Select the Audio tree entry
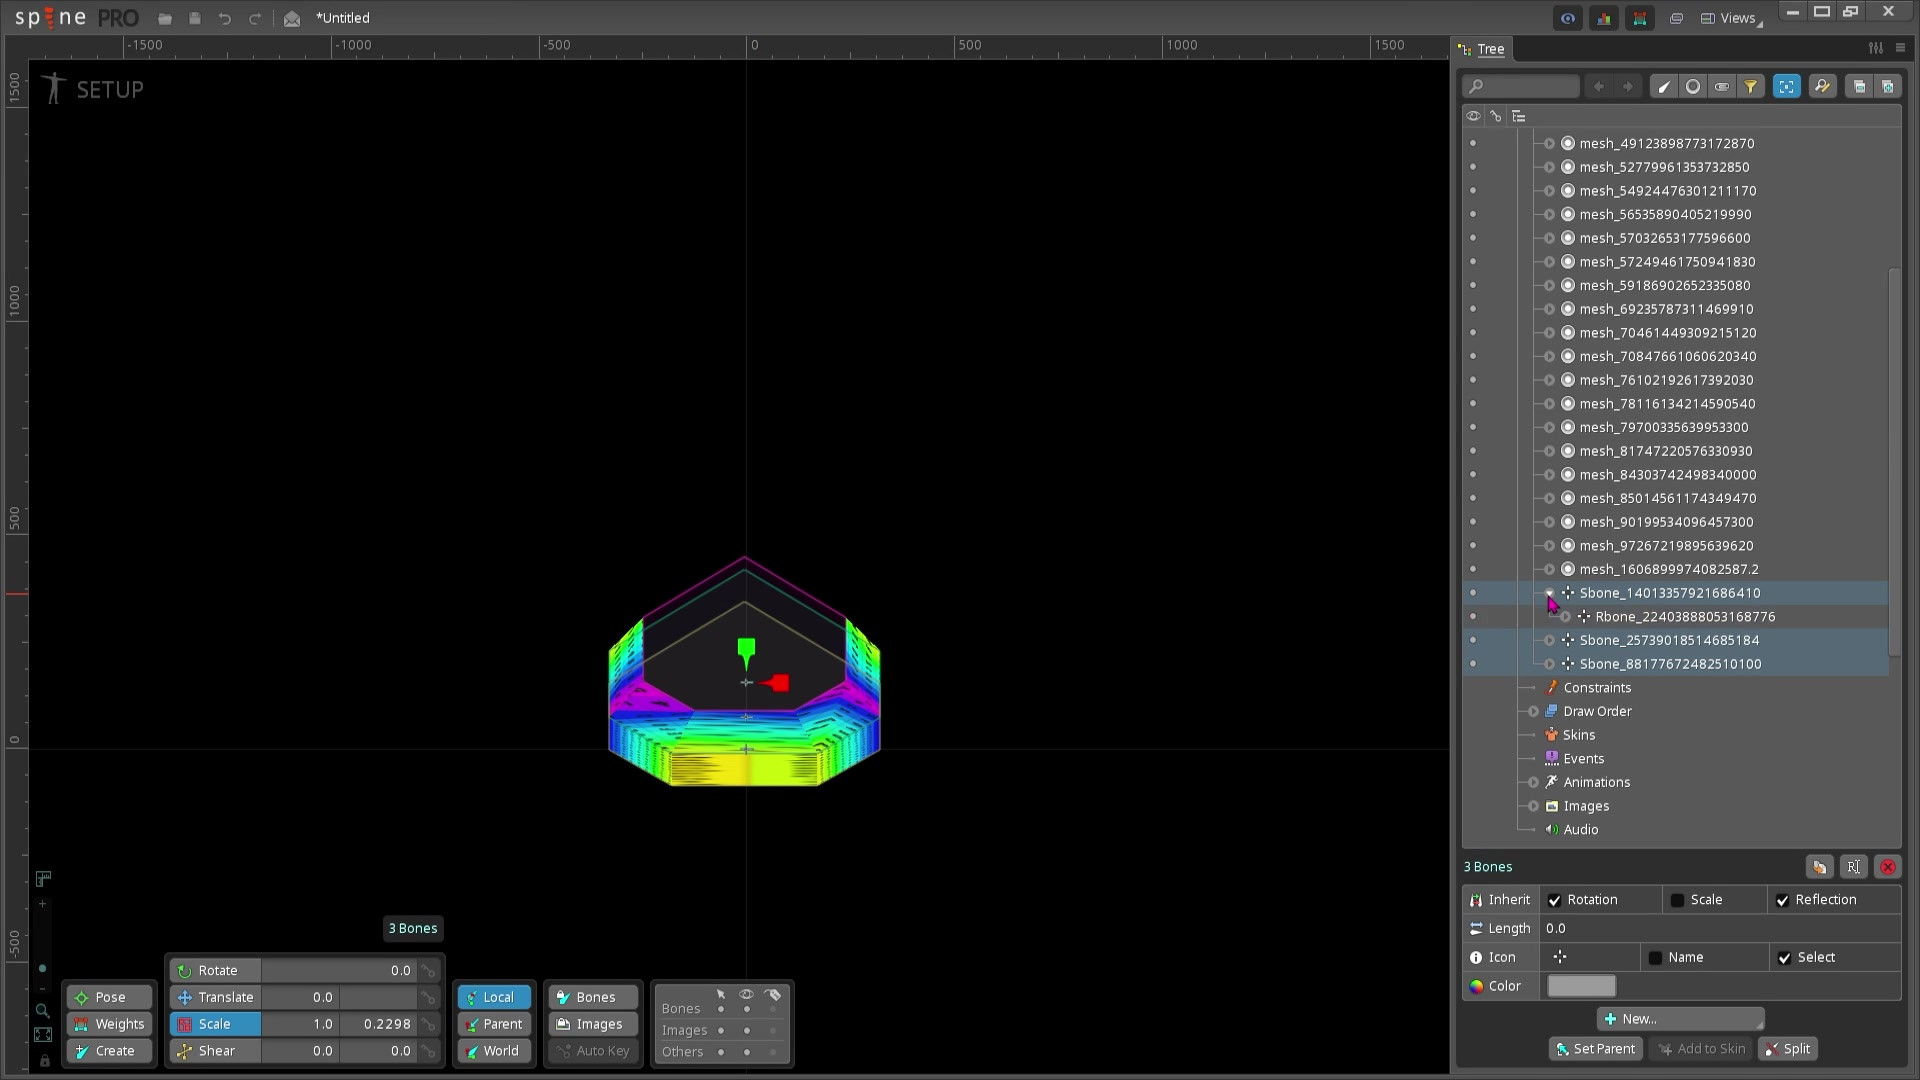 click(x=1580, y=830)
